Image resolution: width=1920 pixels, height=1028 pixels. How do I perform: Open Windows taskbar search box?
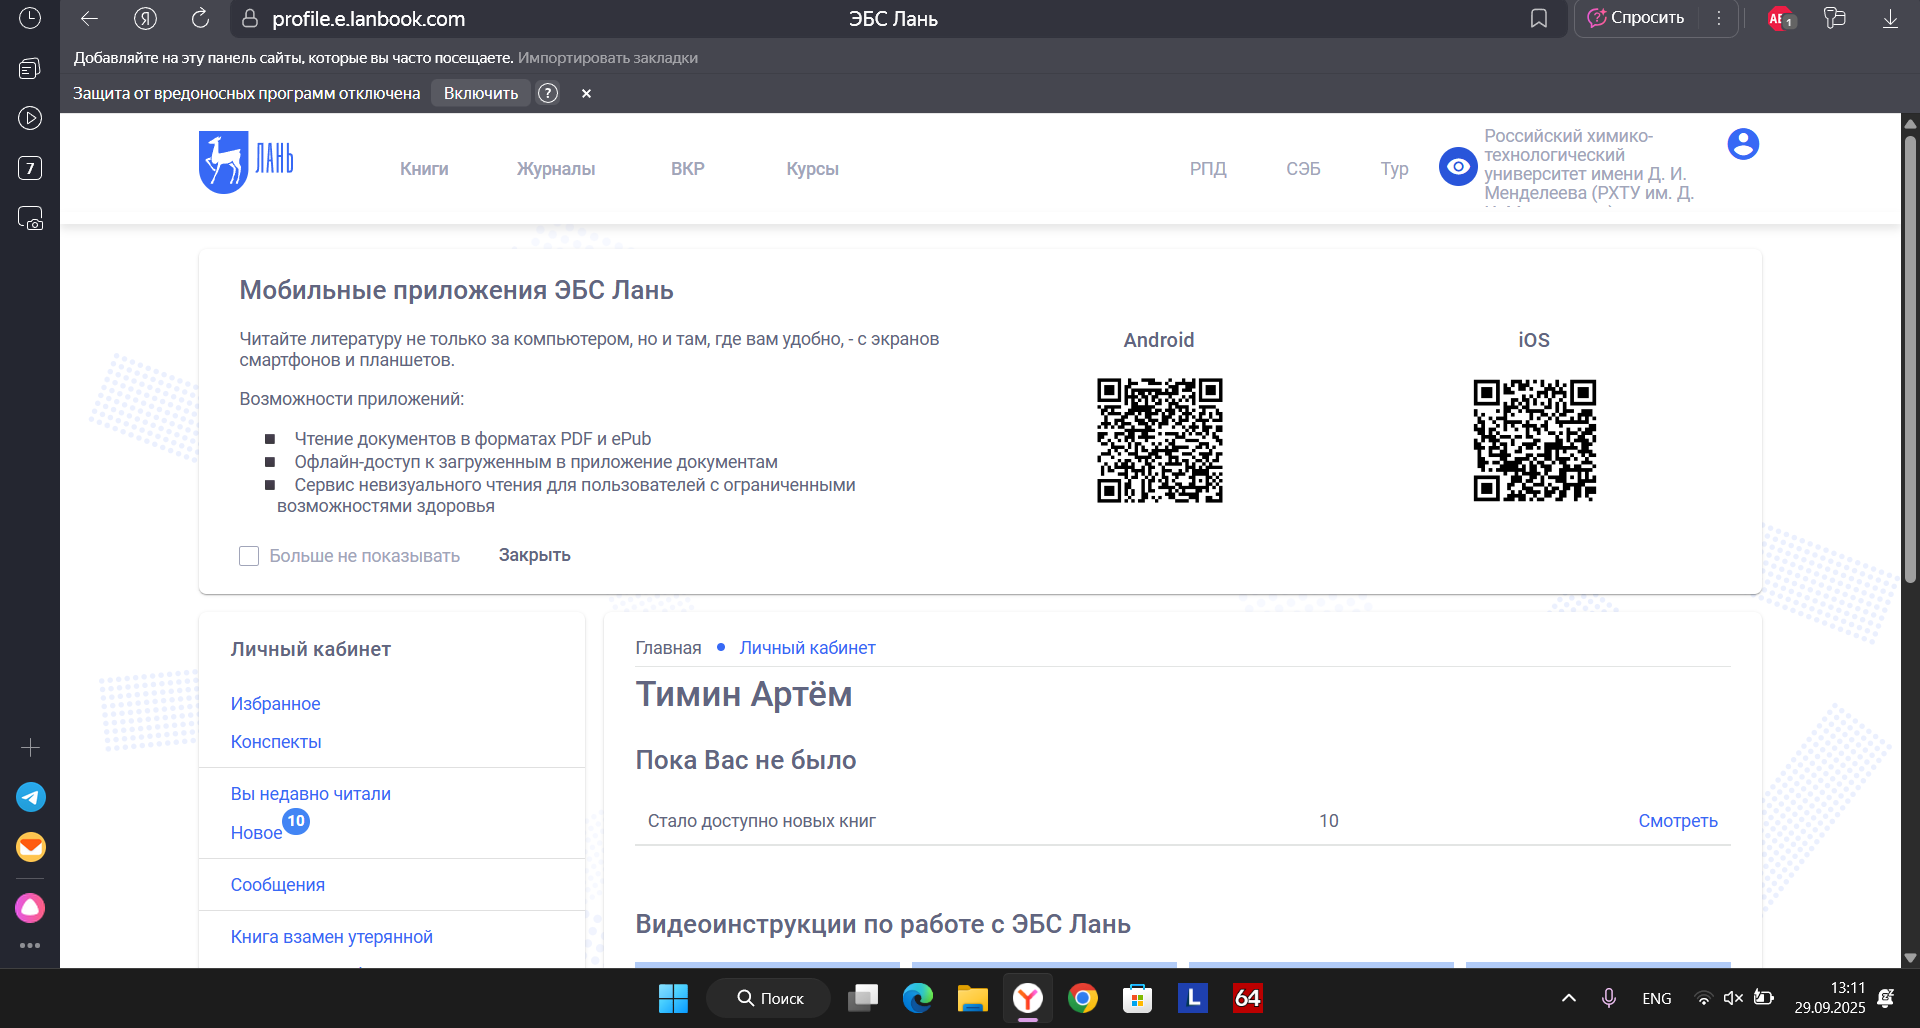pyautogui.click(x=769, y=998)
